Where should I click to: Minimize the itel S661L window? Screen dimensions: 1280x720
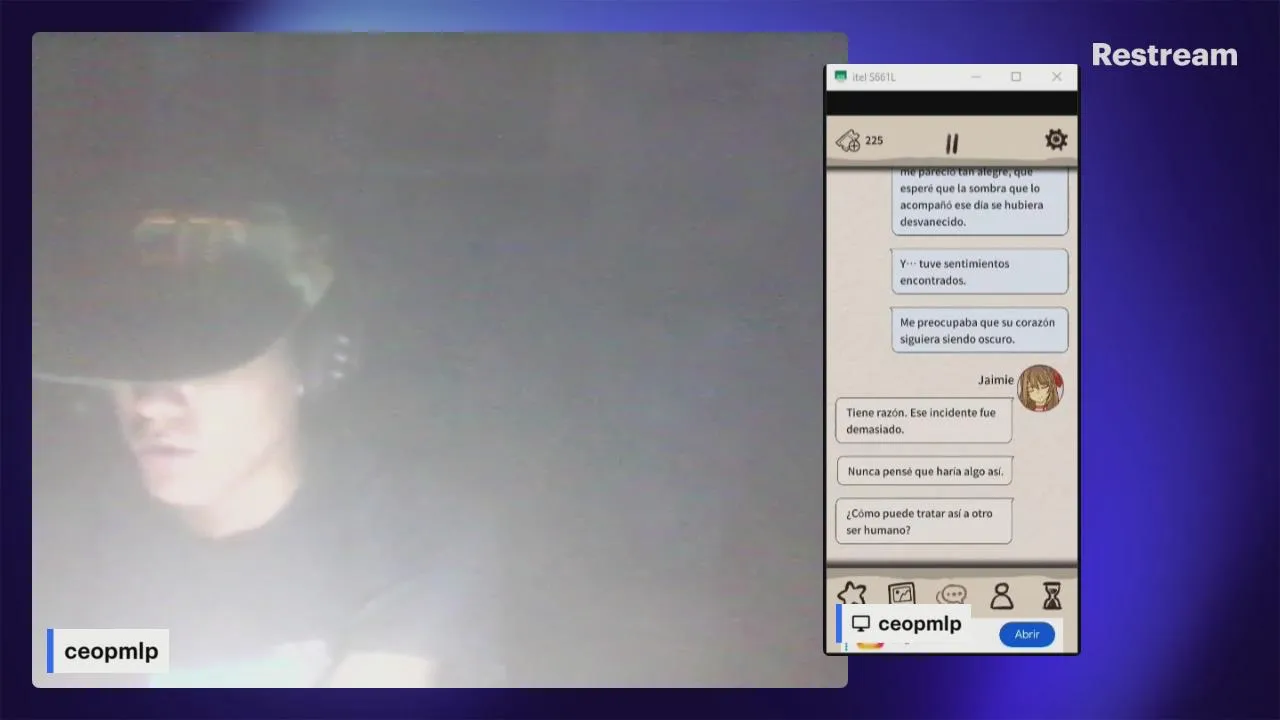tap(976, 77)
